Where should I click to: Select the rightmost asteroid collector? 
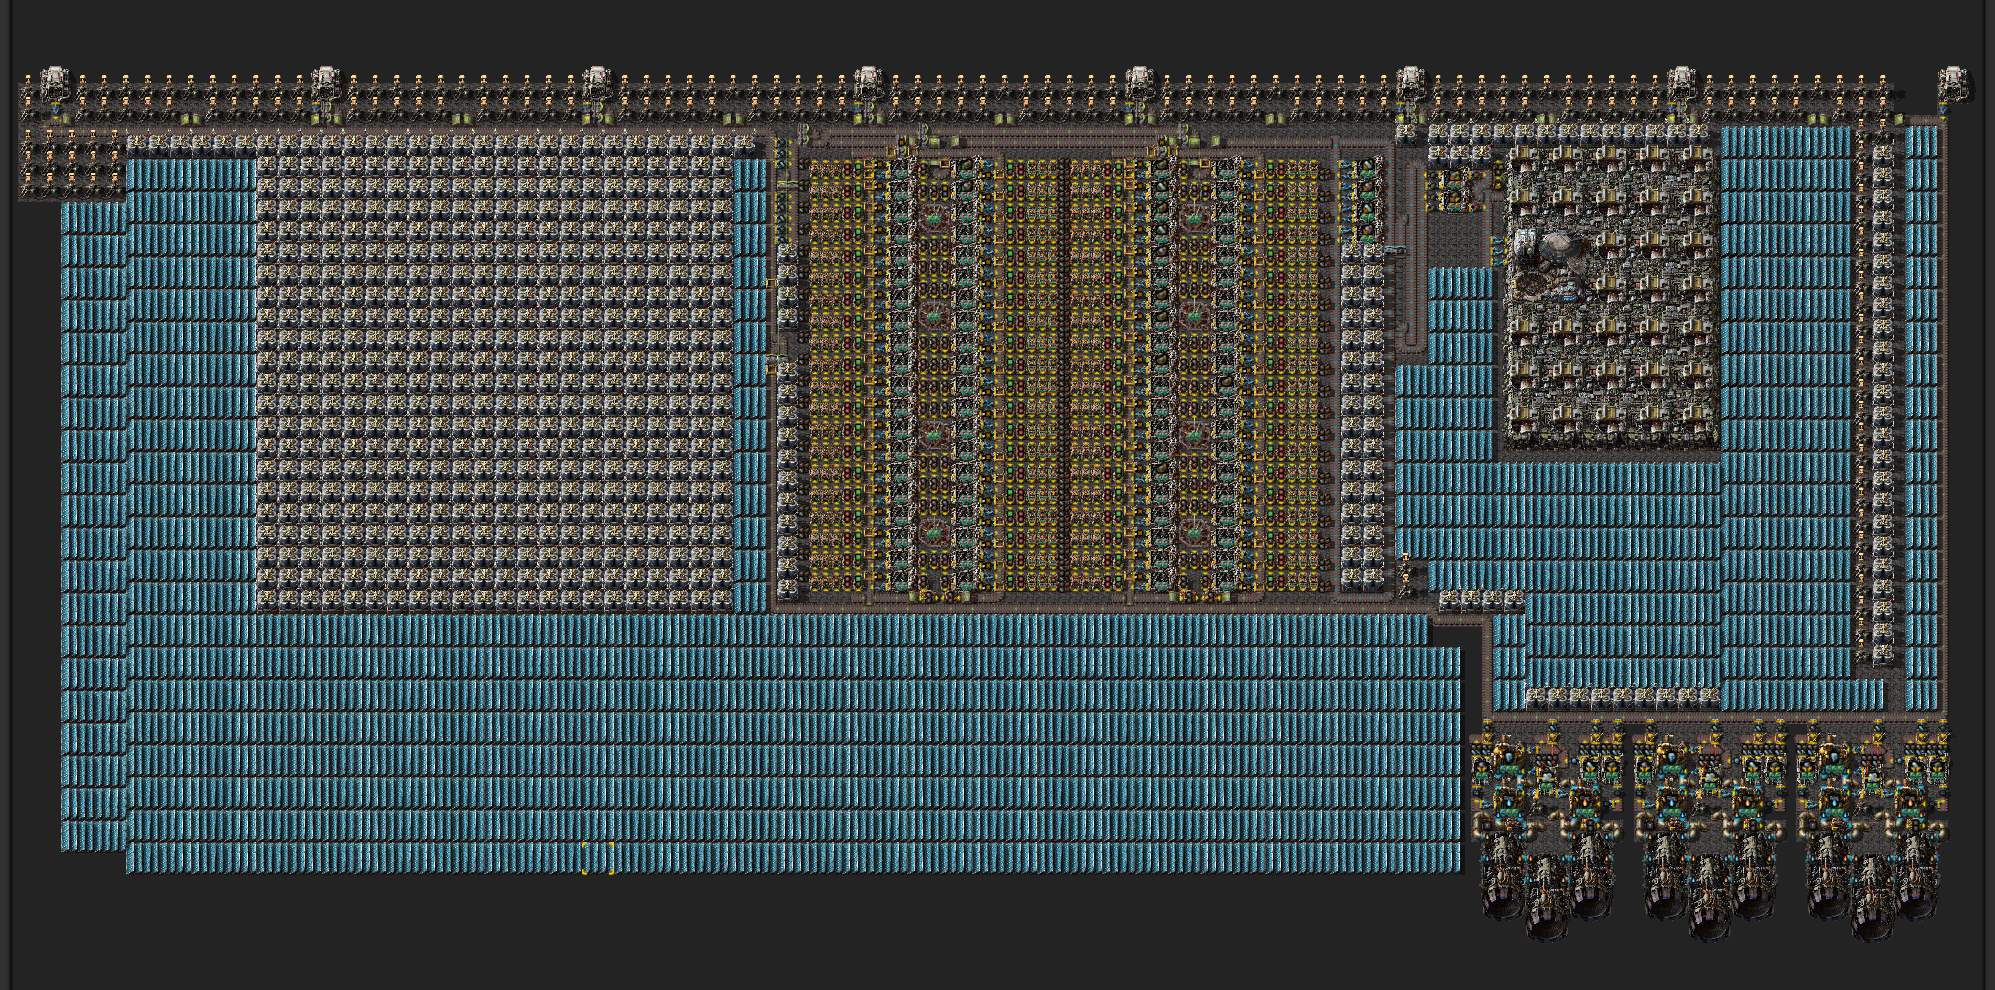tap(1951, 84)
